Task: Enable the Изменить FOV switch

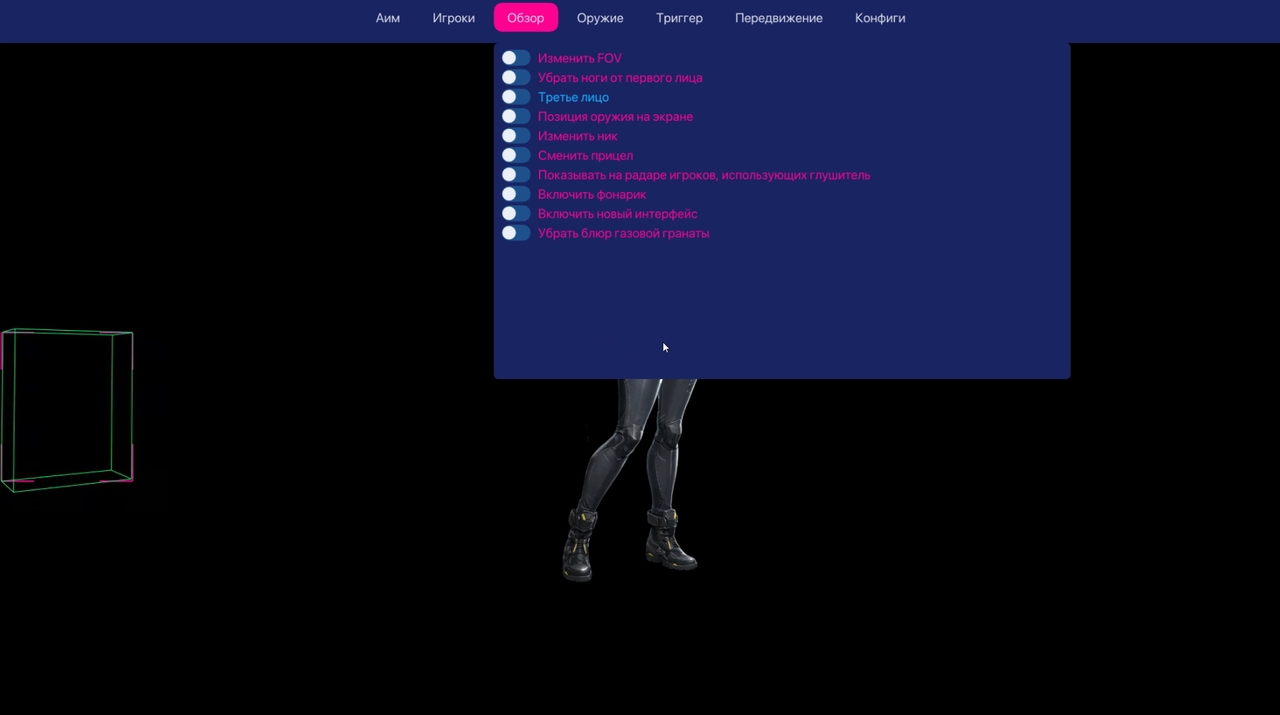Action: [x=516, y=58]
